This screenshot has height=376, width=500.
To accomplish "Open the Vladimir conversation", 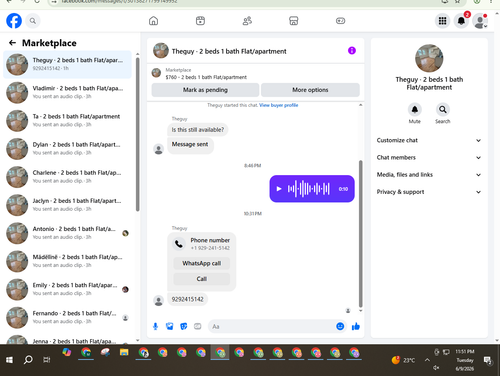I will click(x=67, y=92).
